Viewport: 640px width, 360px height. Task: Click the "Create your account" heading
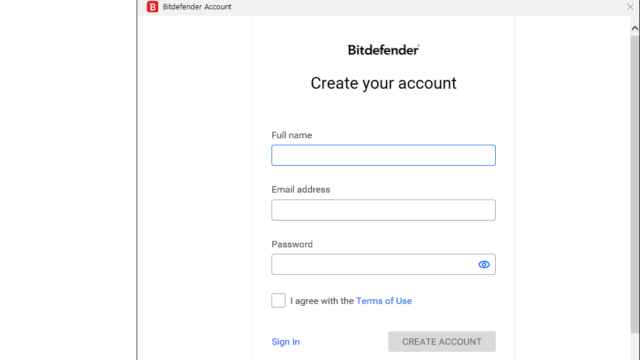(383, 84)
